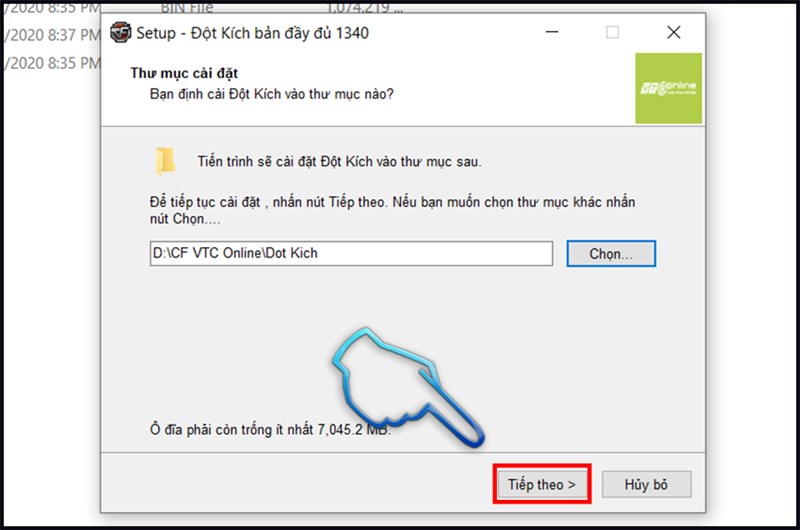Click the 1,074,219 file size value
This screenshot has height=530, width=800.
click(x=364, y=7)
